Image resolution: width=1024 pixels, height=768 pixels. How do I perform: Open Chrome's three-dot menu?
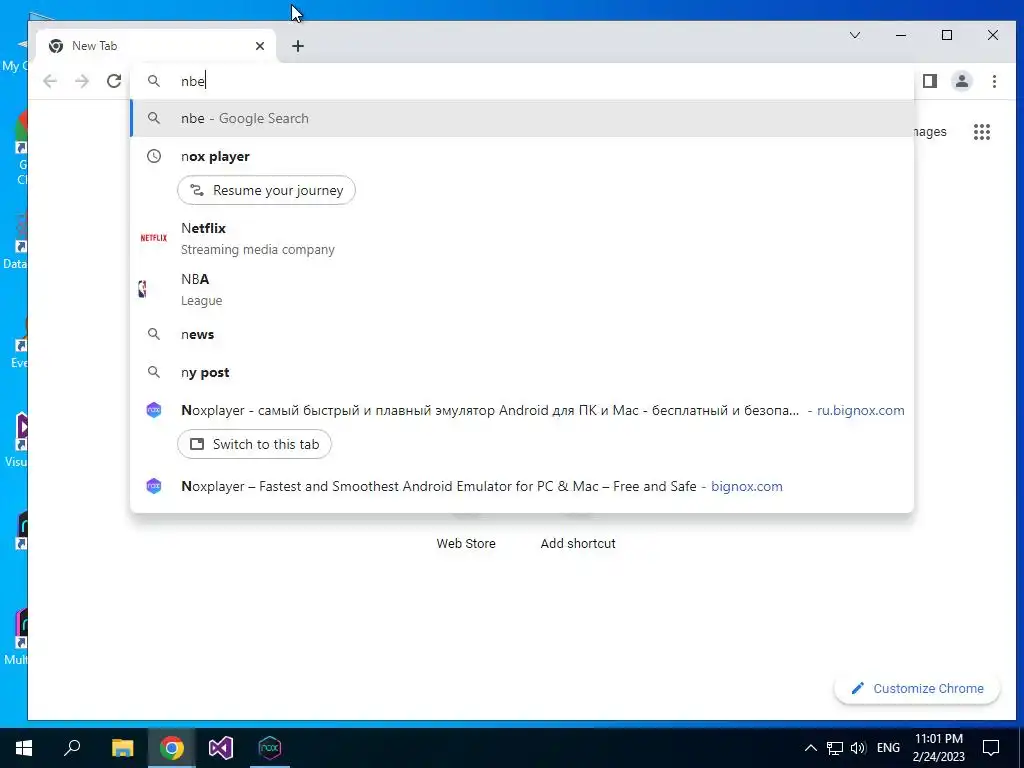(x=994, y=81)
